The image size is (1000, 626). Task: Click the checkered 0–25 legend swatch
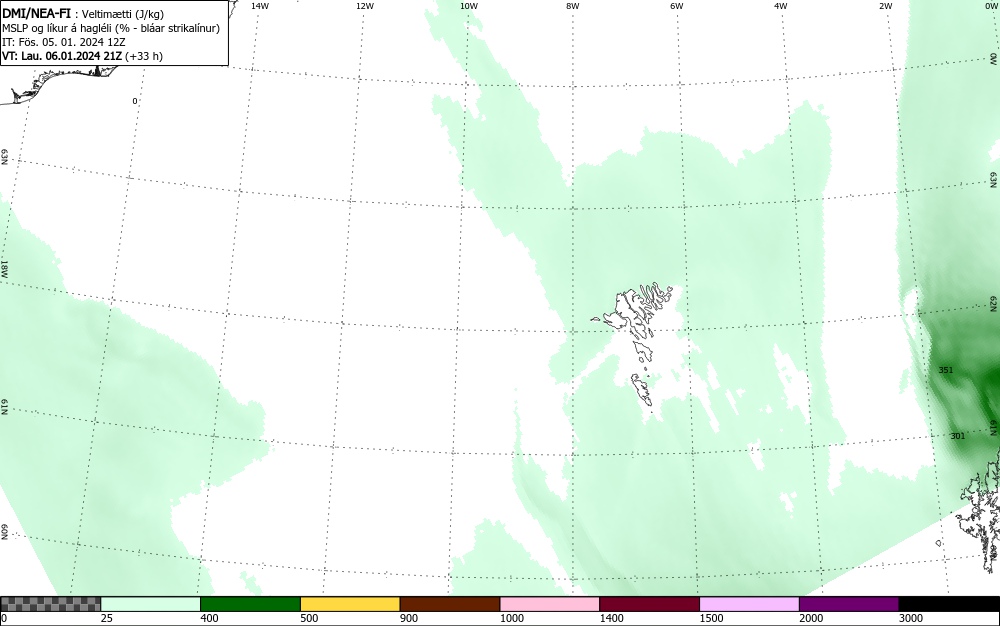[50, 604]
